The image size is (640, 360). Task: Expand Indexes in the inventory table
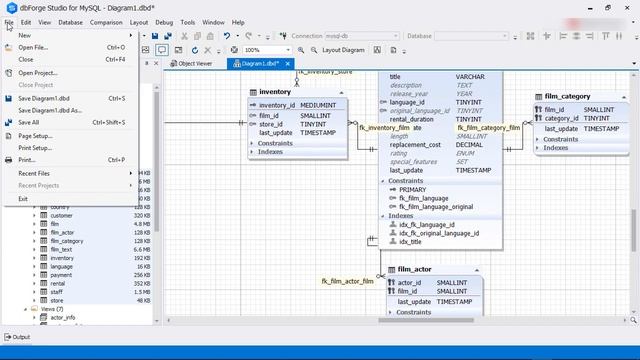pyautogui.click(x=252, y=152)
